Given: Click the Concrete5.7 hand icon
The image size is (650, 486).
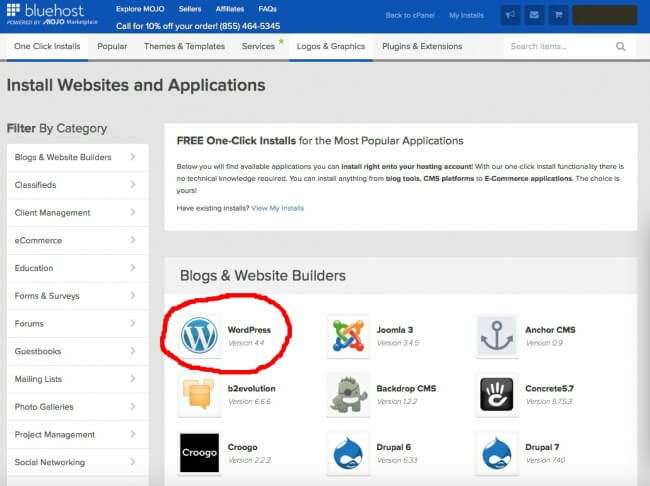Looking at the screenshot, I should (496, 394).
